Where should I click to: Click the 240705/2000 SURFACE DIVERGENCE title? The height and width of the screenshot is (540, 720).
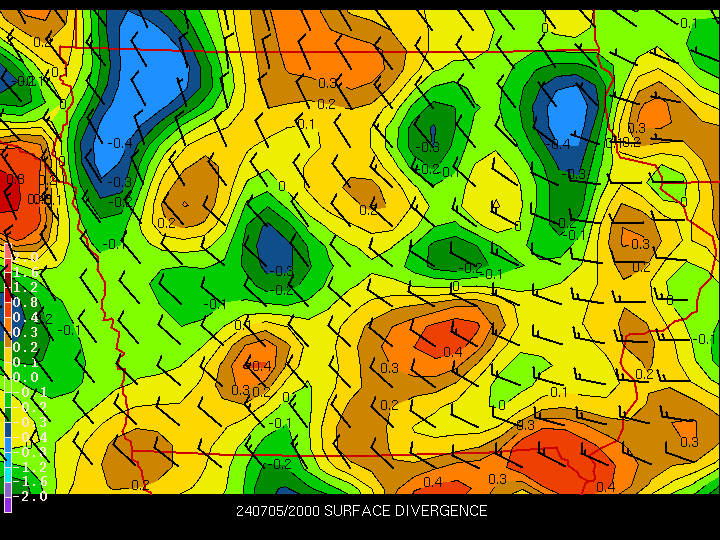tap(361, 511)
